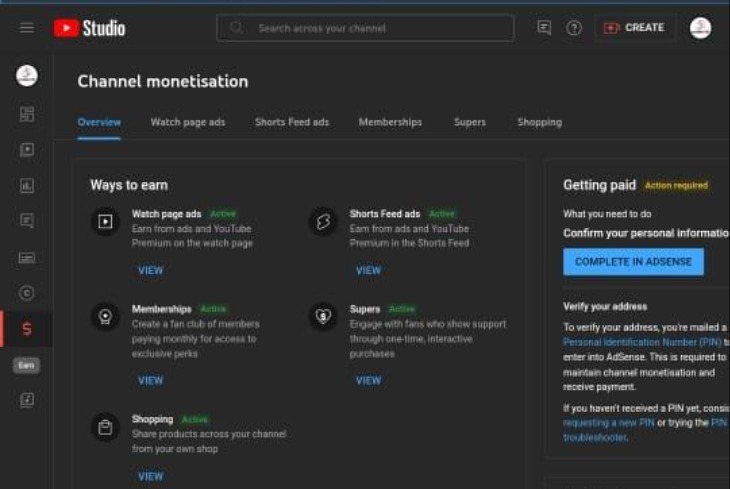Click the channel avatar in sidebar
This screenshot has height=489, width=730.
pyautogui.click(x=27, y=75)
